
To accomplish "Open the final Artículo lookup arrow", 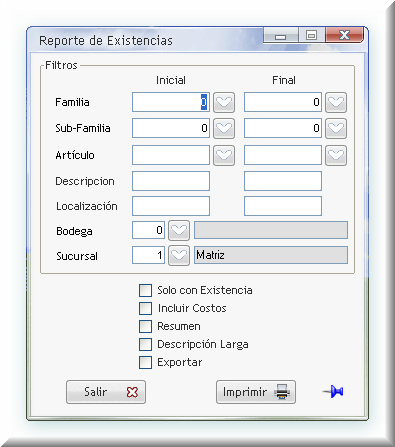I will point(336,155).
